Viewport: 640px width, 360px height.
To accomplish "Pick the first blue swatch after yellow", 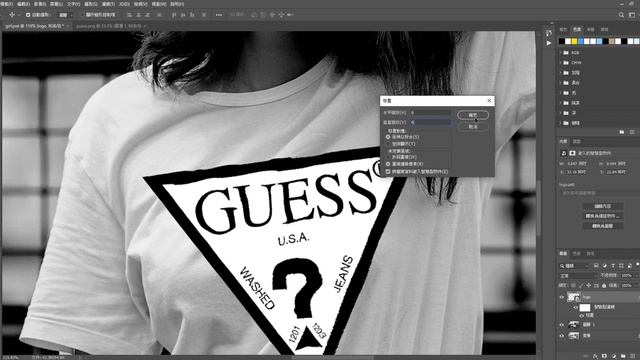I will click(x=580, y=41).
